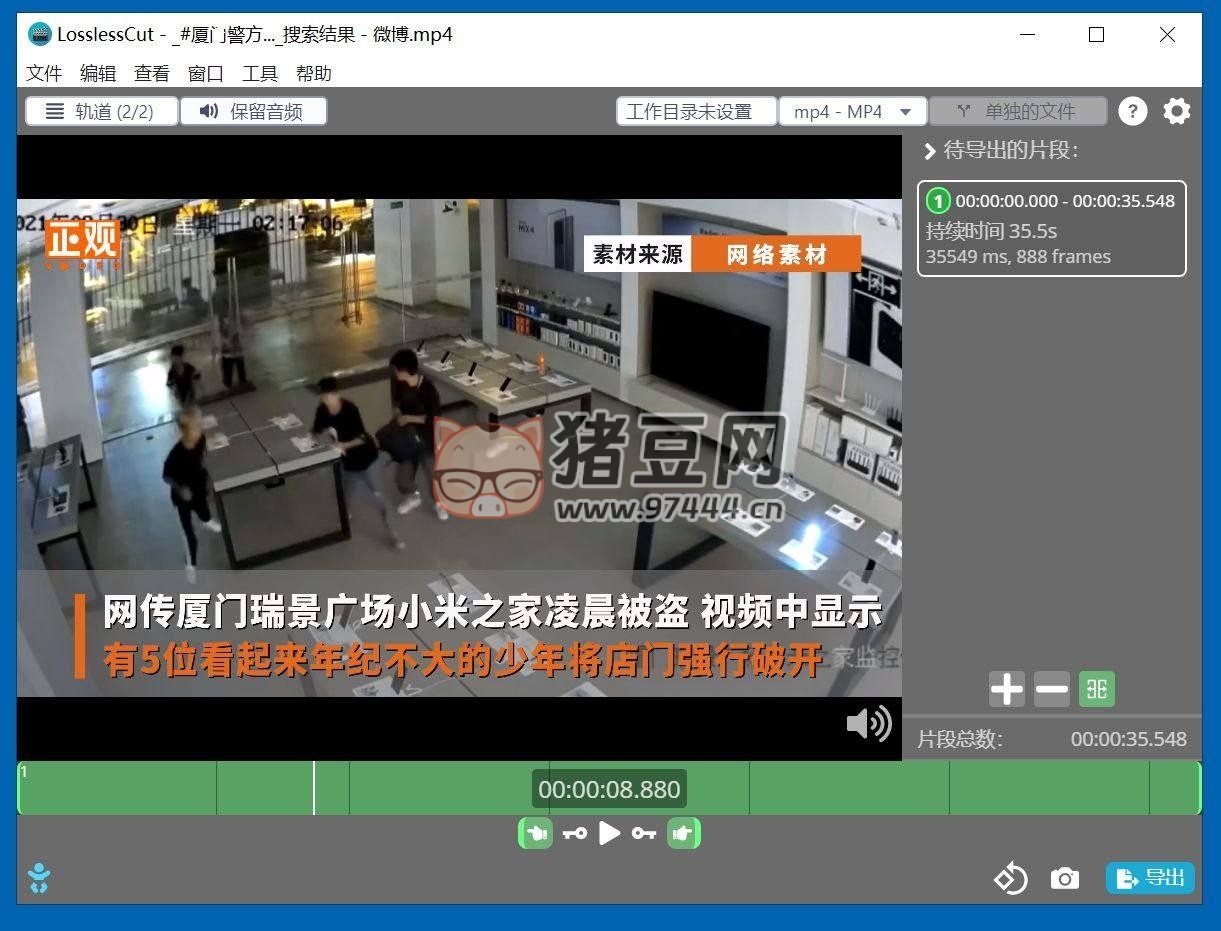Screen dimensions: 1221x931
Task: Set cut end with right hand icon
Action: pos(683,833)
